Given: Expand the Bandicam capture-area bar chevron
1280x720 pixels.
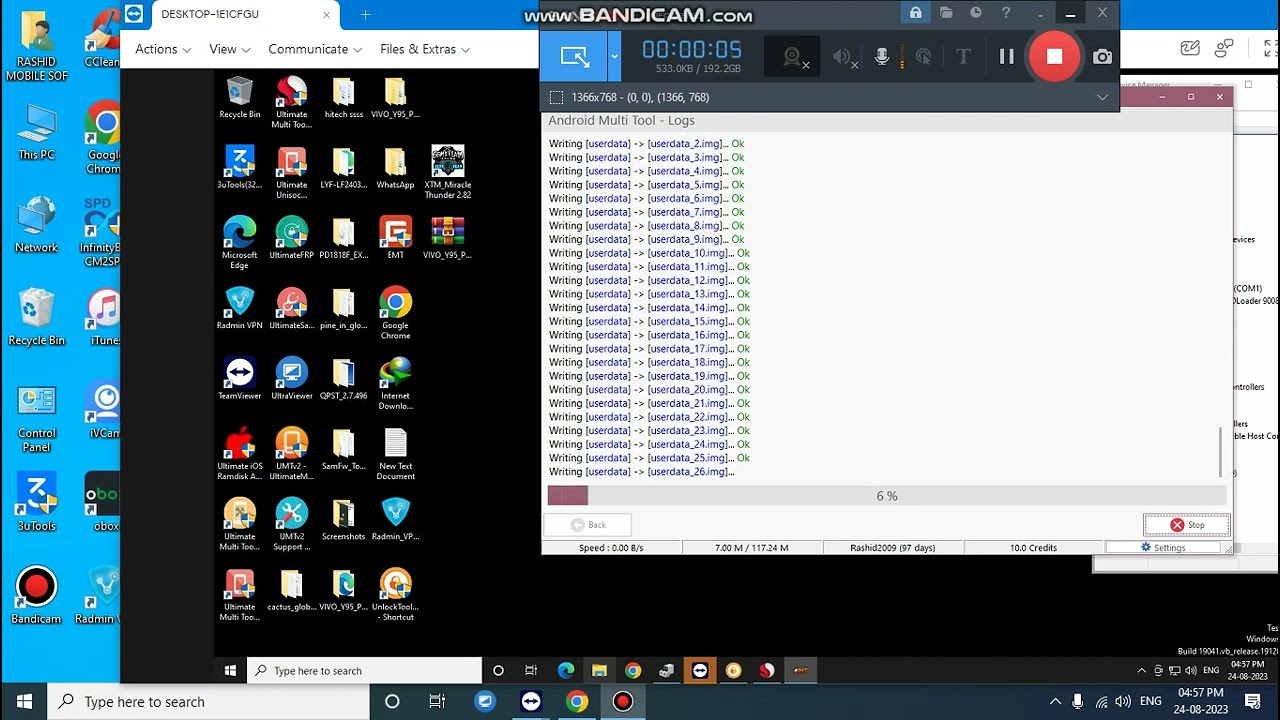Looking at the screenshot, I should (x=1102, y=97).
